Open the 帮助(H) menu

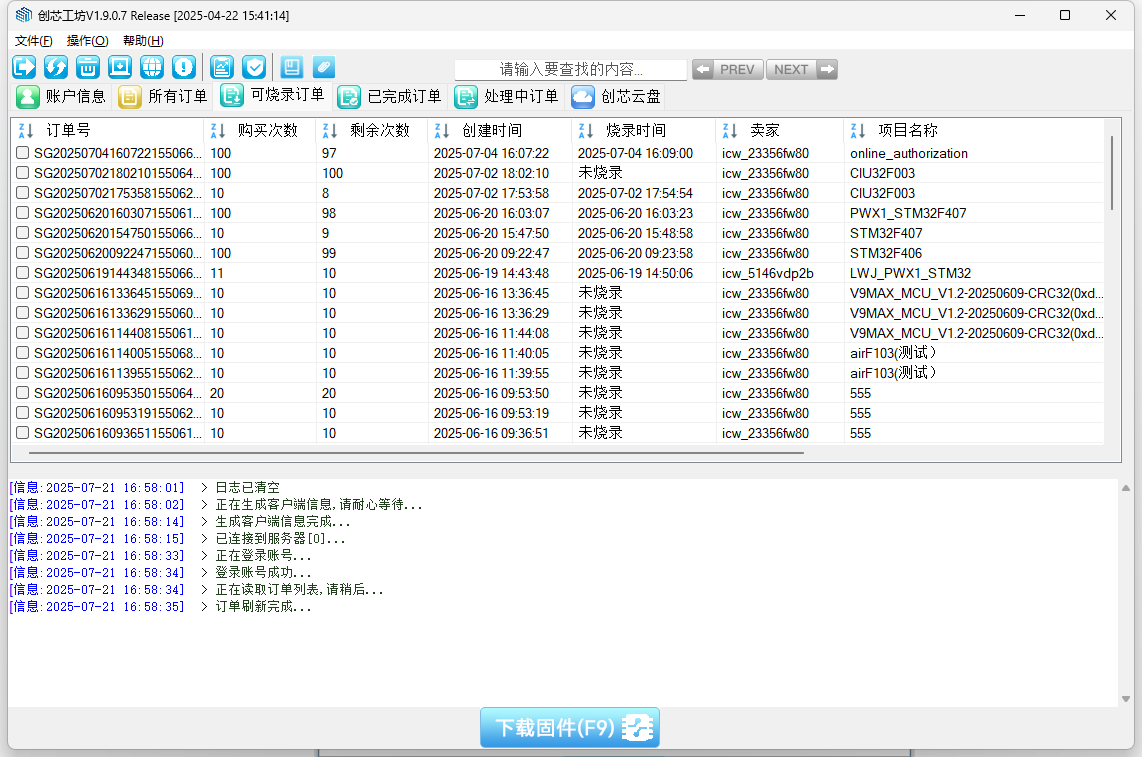click(143, 41)
